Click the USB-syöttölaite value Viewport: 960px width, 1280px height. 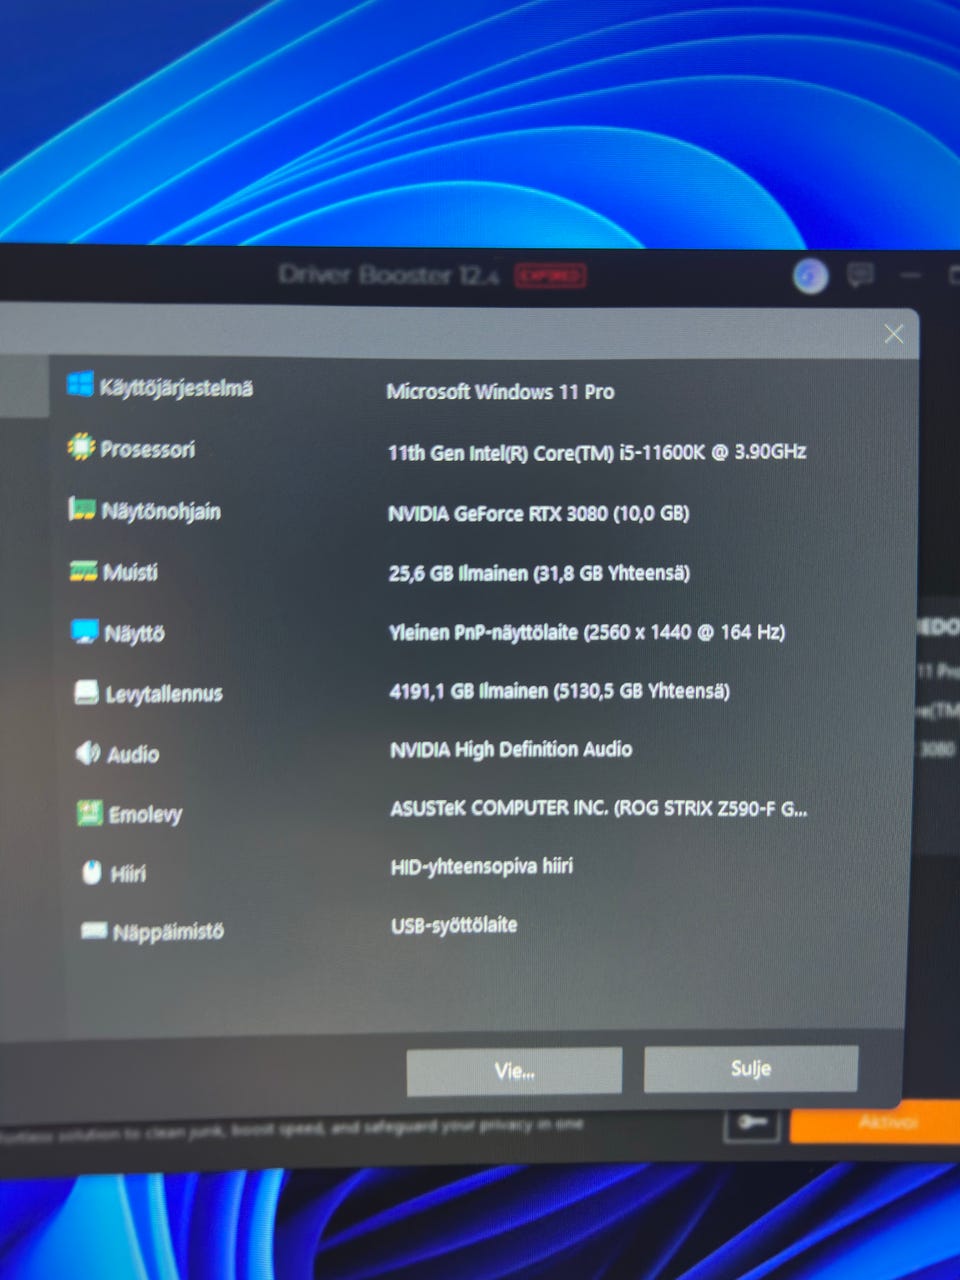tap(454, 925)
